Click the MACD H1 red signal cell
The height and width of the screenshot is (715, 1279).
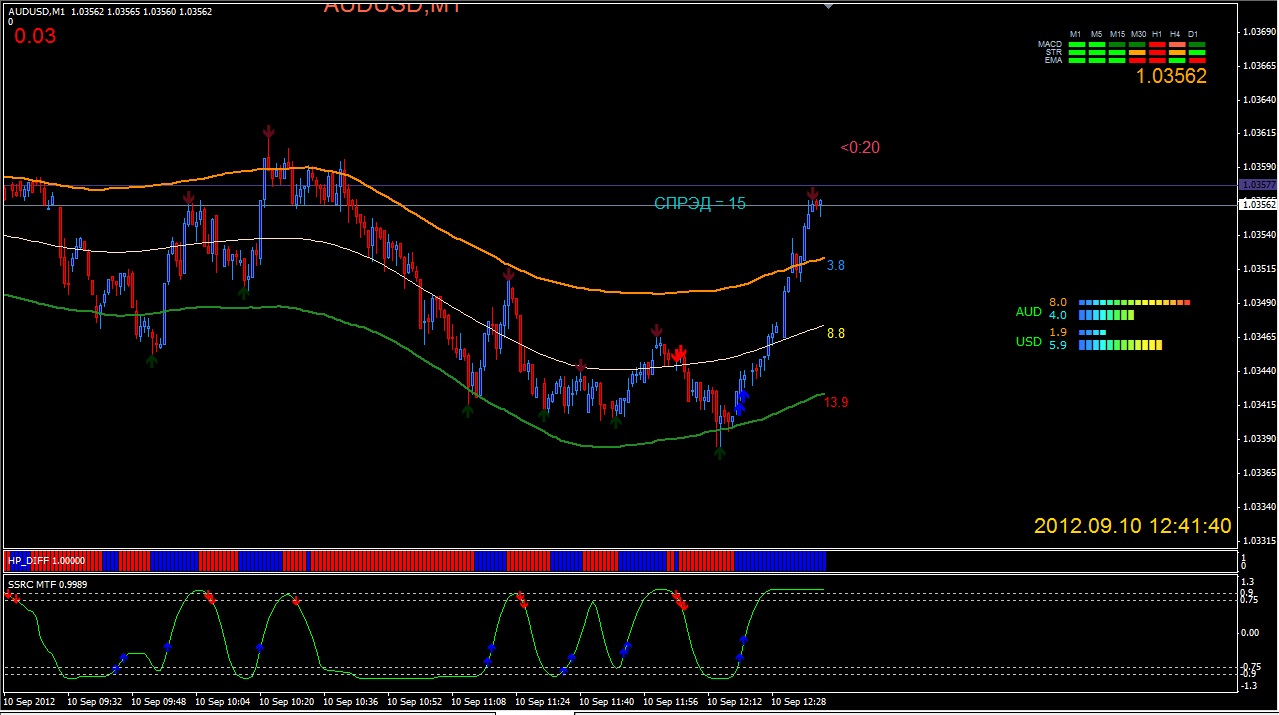(1156, 44)
